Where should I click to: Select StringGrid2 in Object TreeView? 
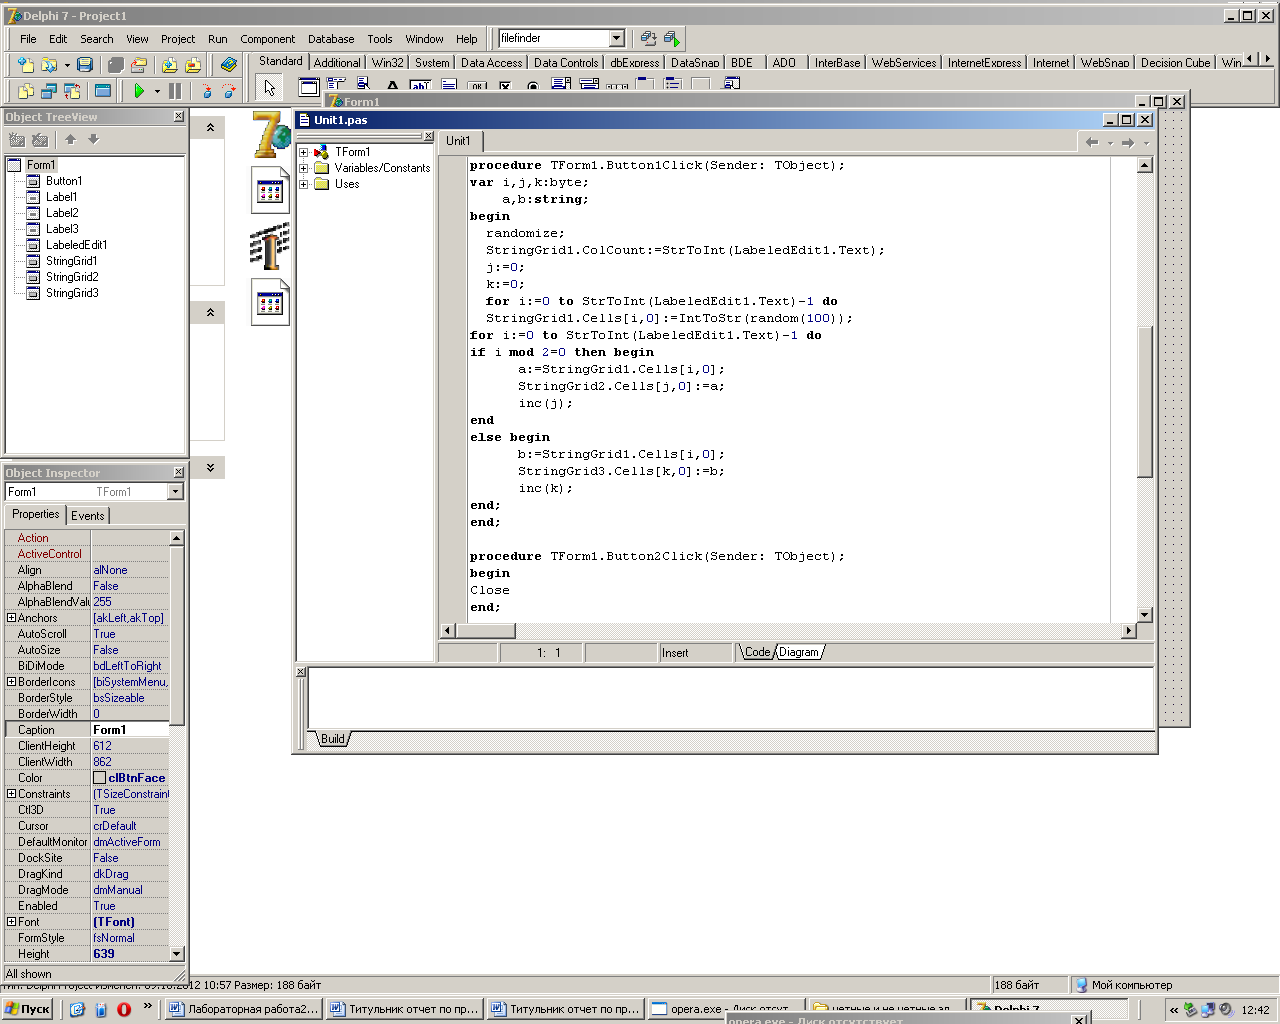[72, 277]
